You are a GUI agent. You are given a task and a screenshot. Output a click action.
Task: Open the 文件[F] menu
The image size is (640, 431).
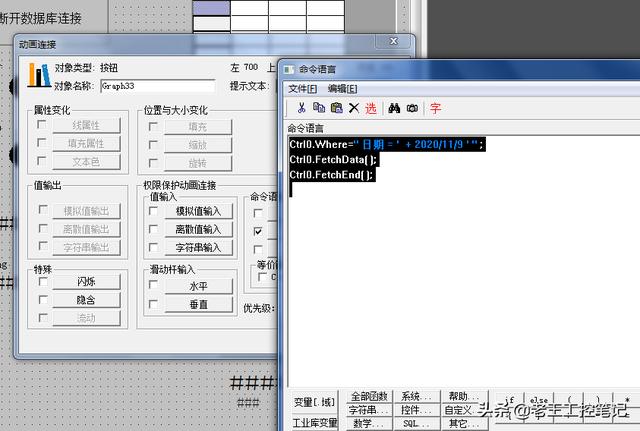click(302, 89)
